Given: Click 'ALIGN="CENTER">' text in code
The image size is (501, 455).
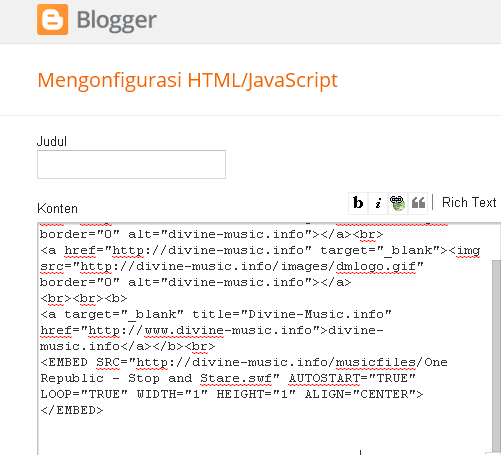Looking at the screenshot, I should 364,394.
